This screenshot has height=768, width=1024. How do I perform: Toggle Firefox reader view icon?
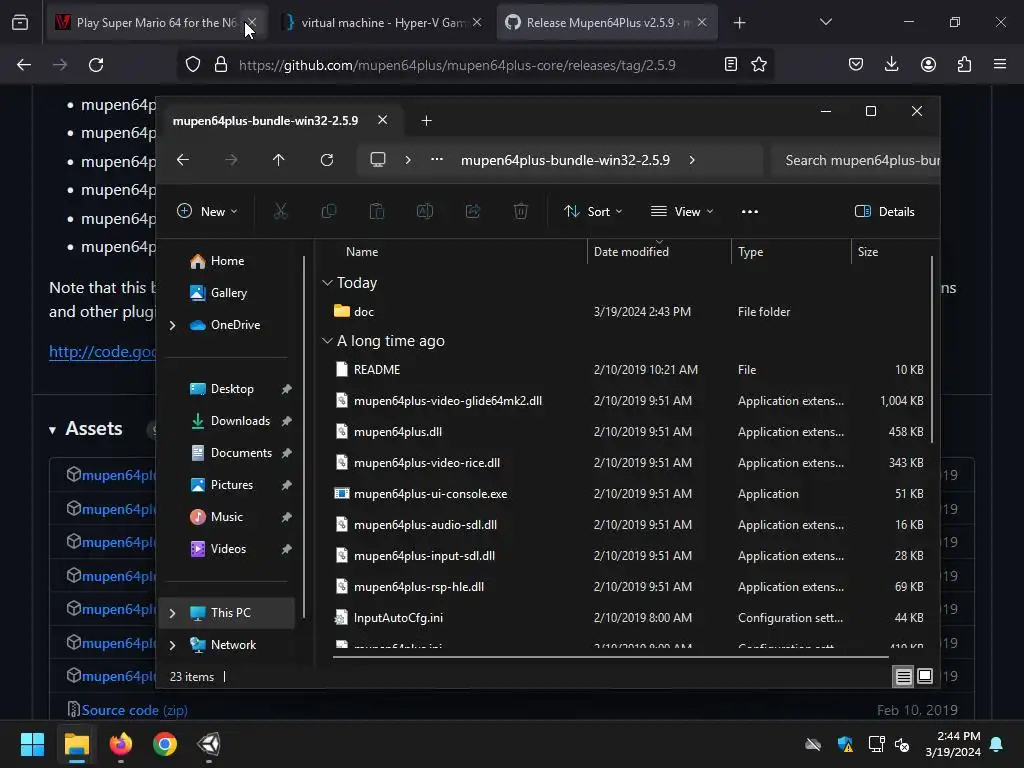point(731,64)
